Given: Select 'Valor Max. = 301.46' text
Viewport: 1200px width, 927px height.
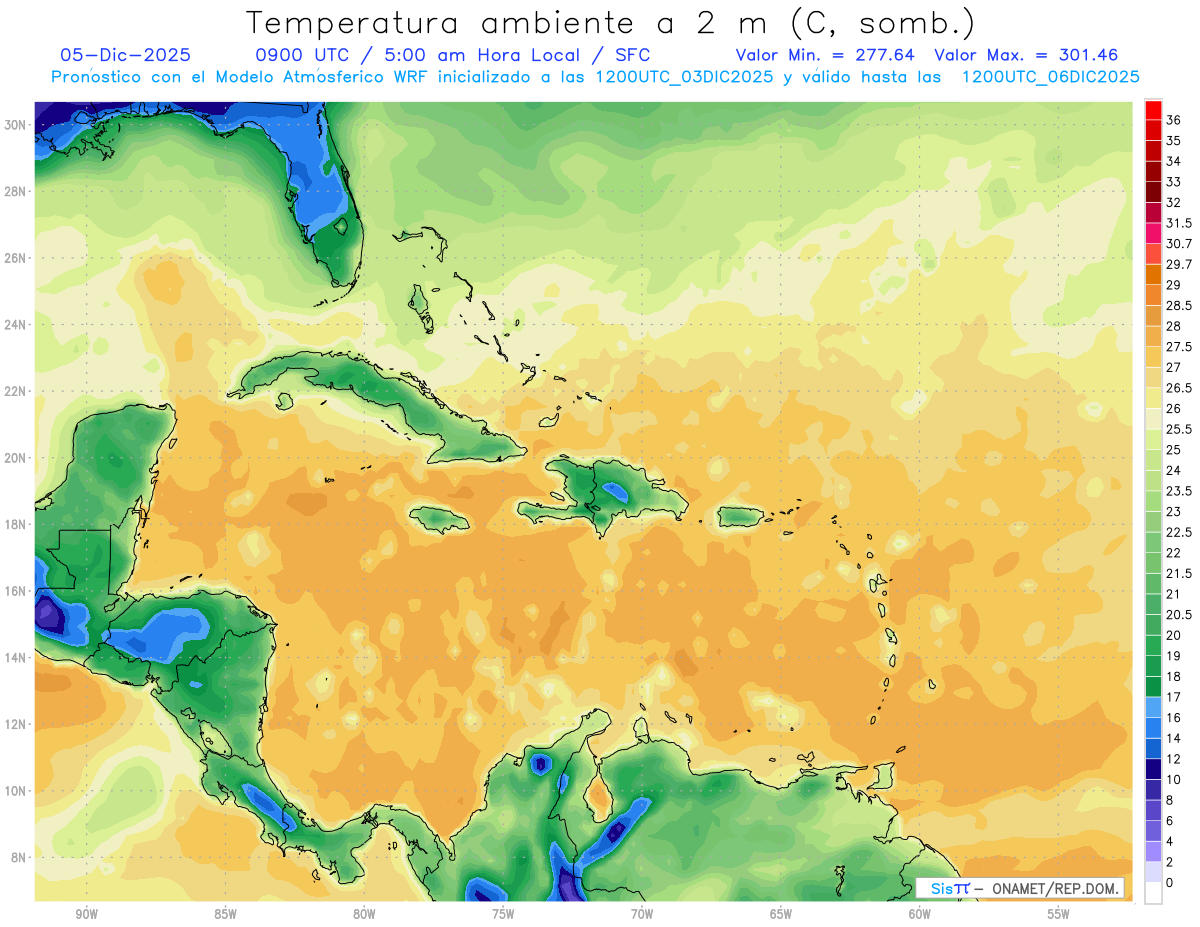Looking at the screenshot, I should point(1026,55).
